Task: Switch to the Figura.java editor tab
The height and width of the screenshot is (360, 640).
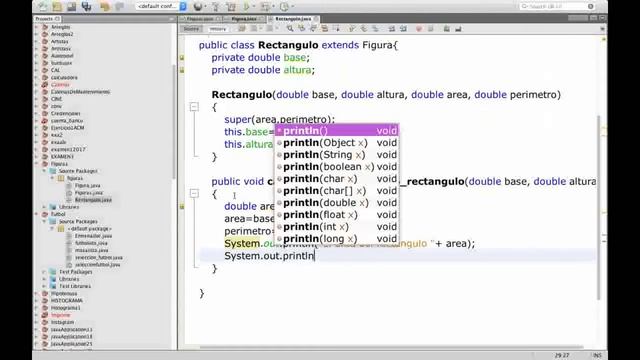Action: pyautogui.click(x=244, y=19)
